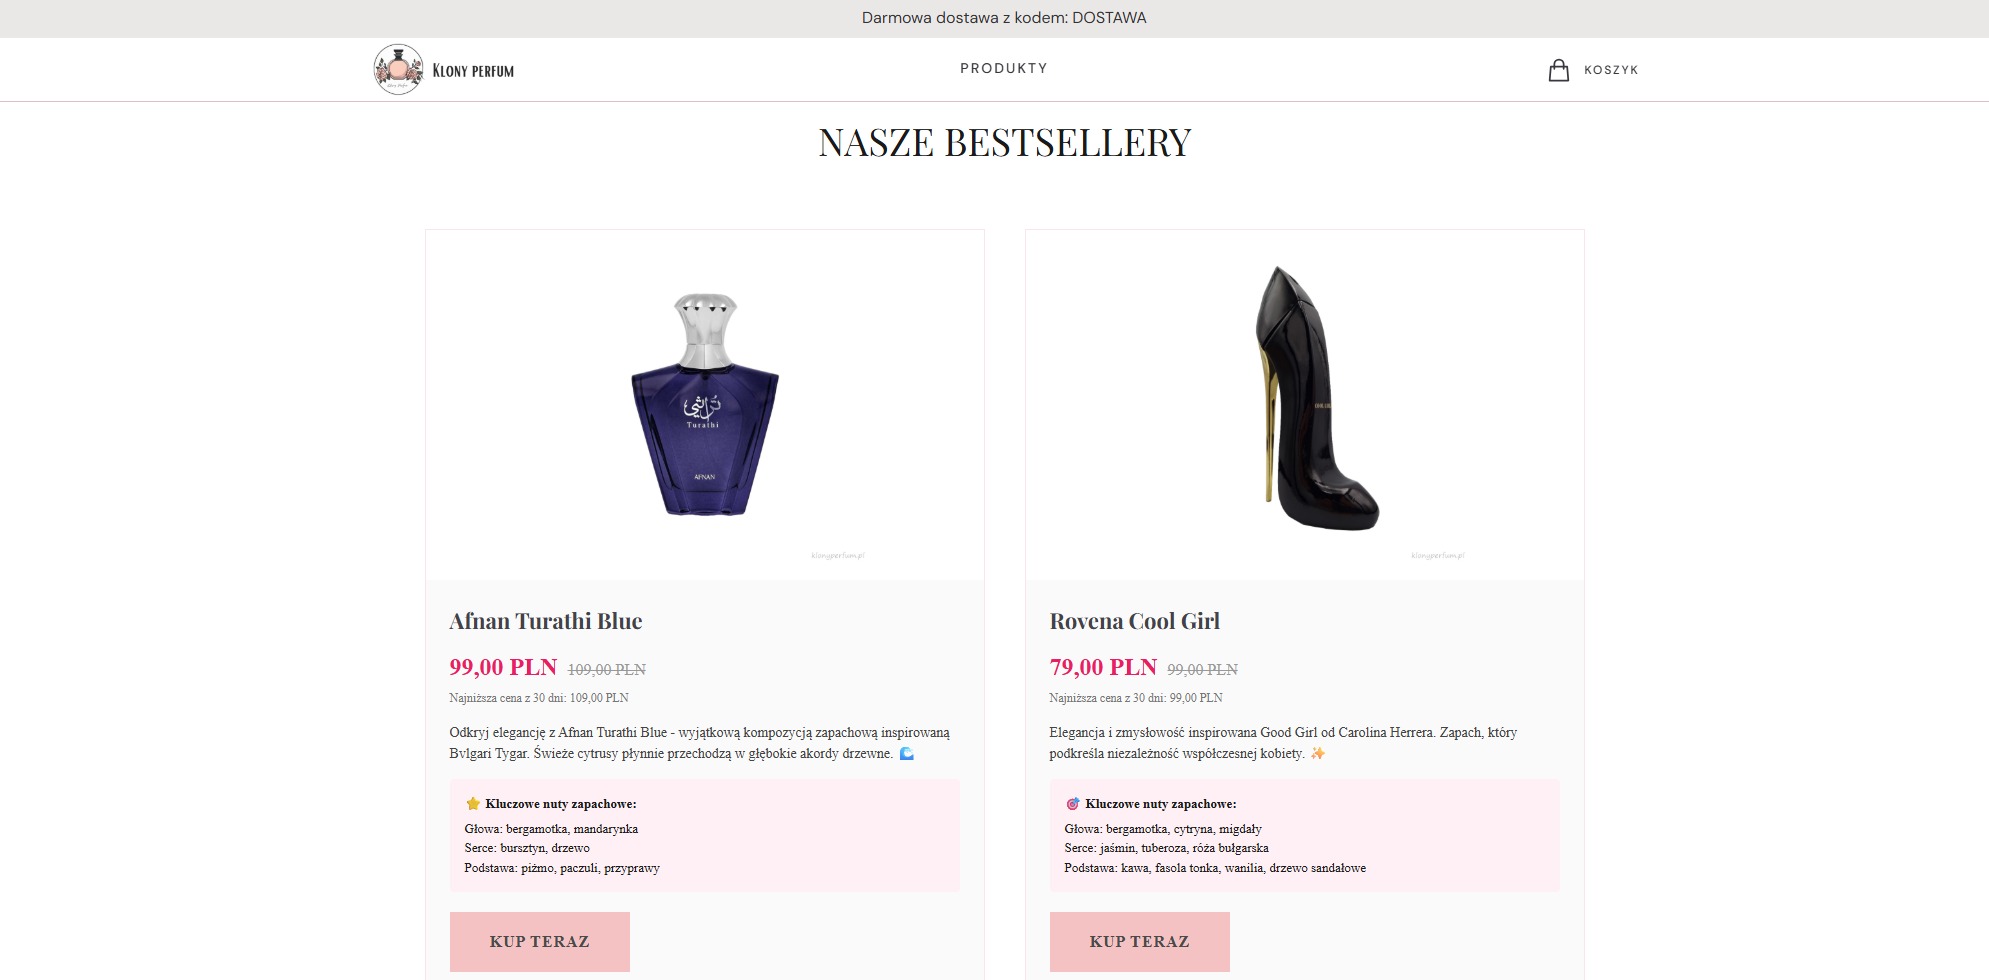The height and width of the screenshot is (980, 1989).
Task: Click the KOSZYK cart label
Action: [1611, 70]
